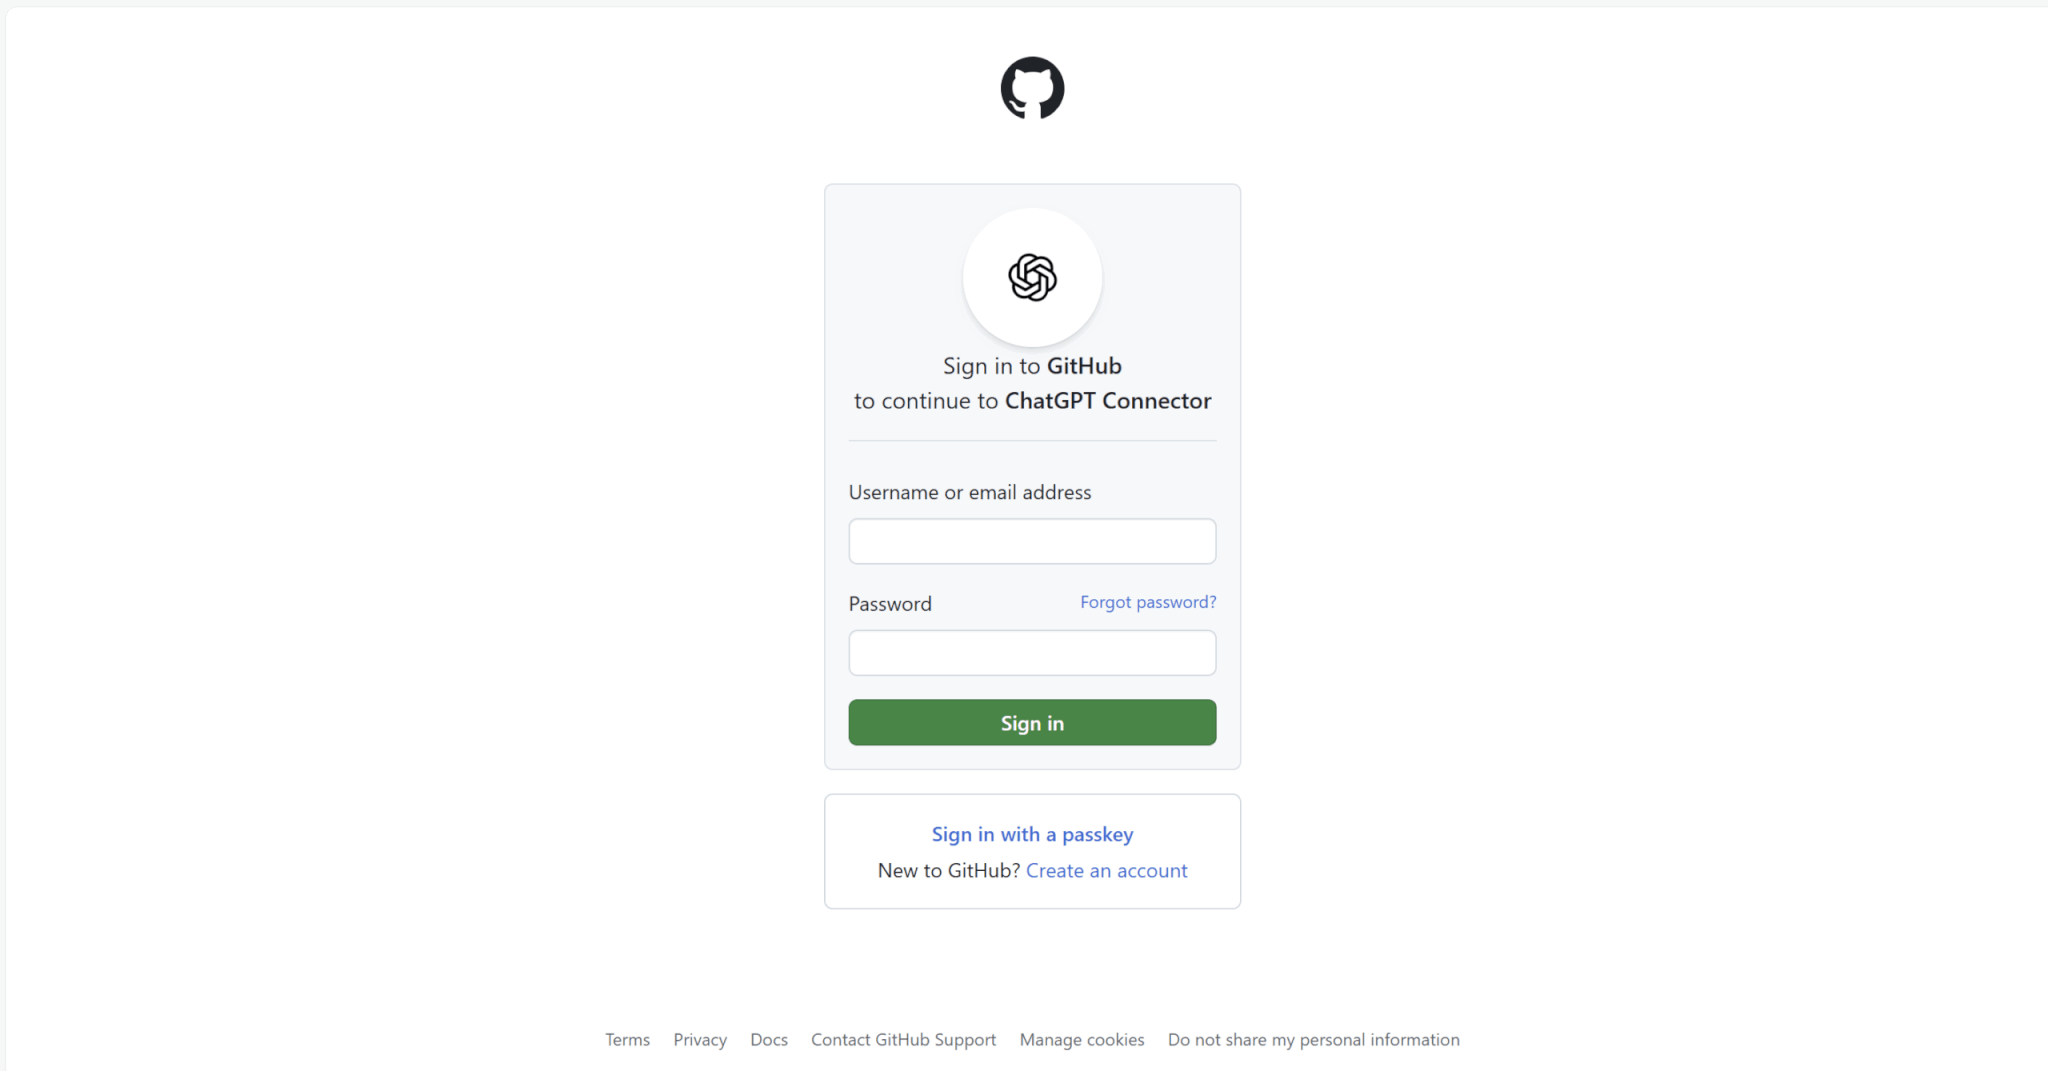This screenshot has height=1071, width=2048.
Task: Click the bold ChatGPT Connector app name
Action: [1108, 401]
